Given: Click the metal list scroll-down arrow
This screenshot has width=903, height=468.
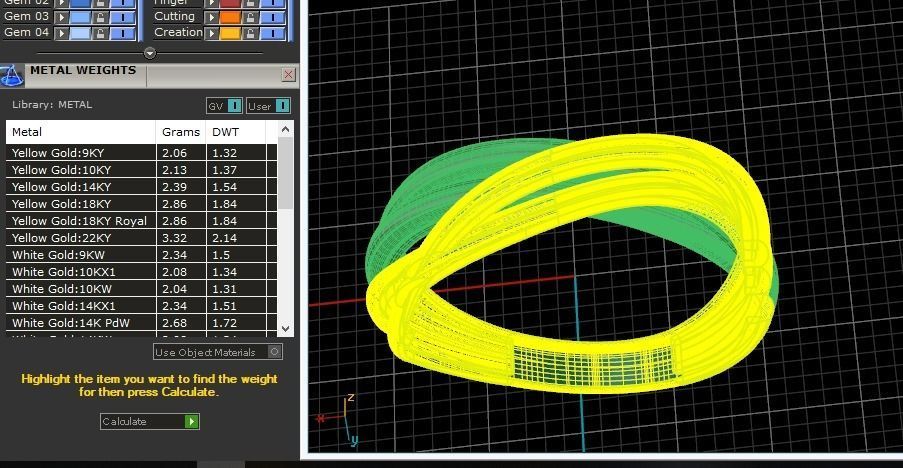Looking at the screenshot, I should [x=286, y=329].
